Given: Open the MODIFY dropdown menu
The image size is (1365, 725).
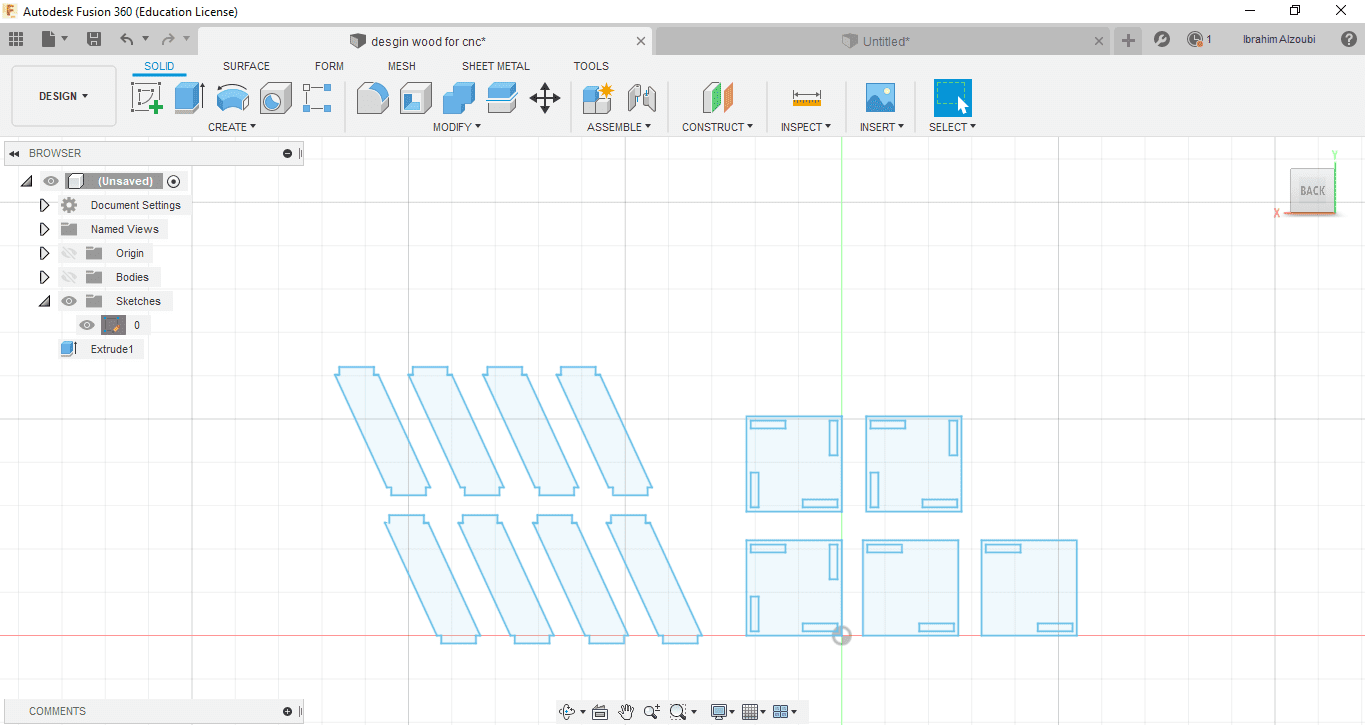Looking at the screenshot, I should pyautogui.click(x=457, y=127).
